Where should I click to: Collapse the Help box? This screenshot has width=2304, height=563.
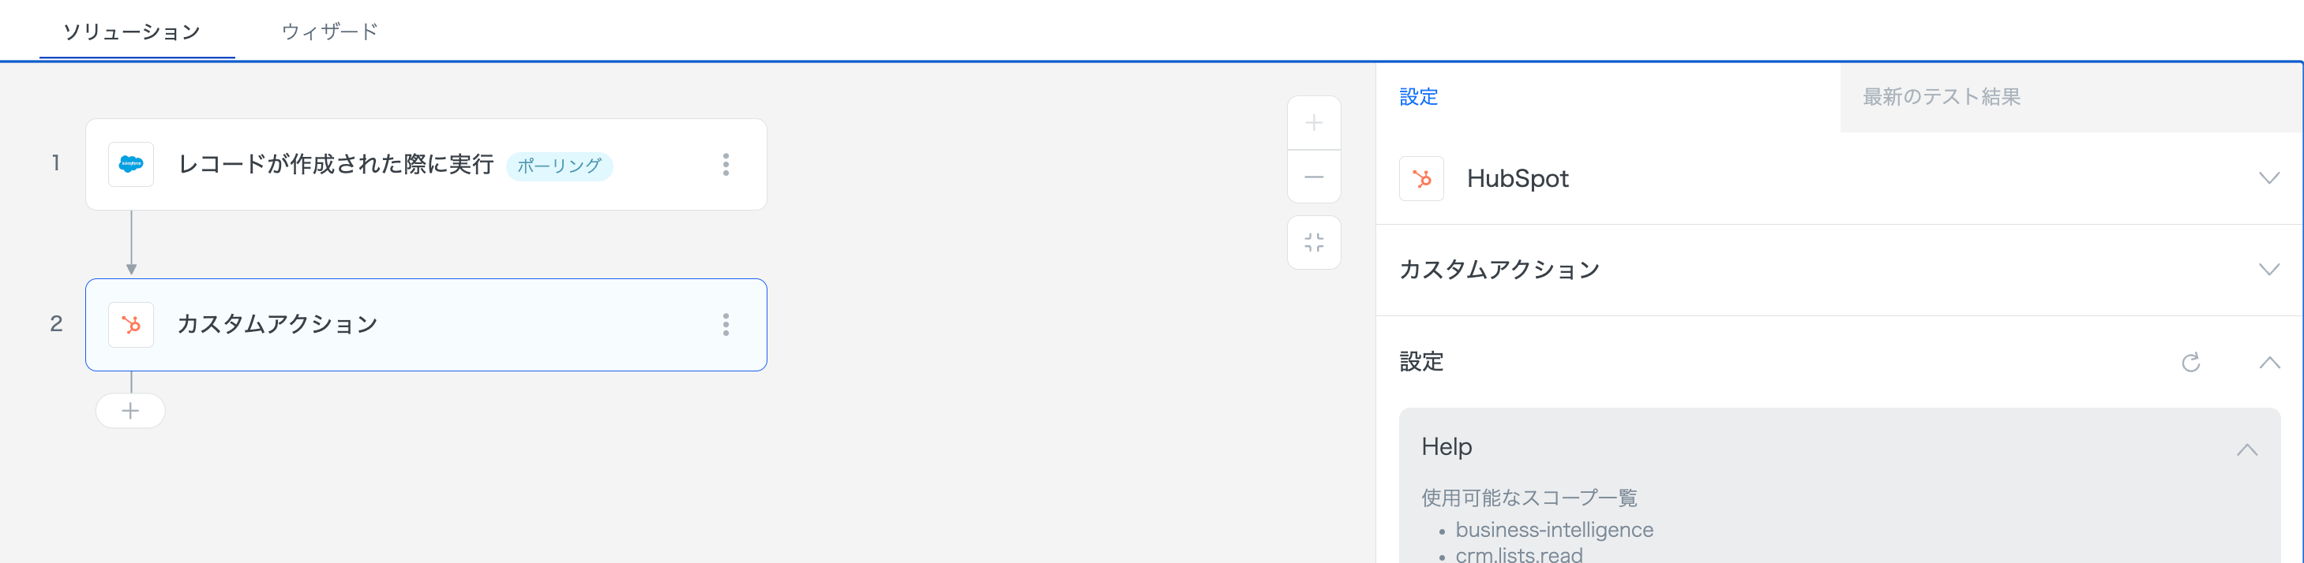pos(2246,449)
